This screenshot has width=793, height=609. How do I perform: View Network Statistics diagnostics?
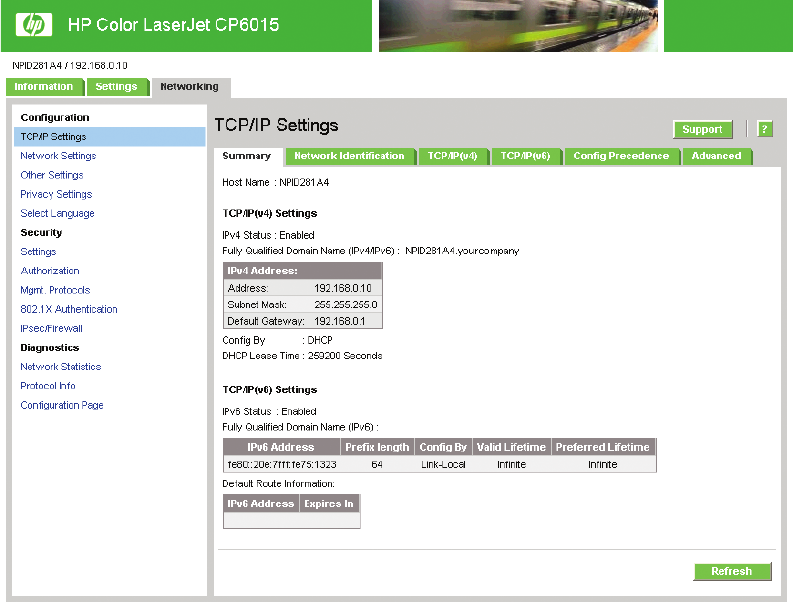coord(61,367)
